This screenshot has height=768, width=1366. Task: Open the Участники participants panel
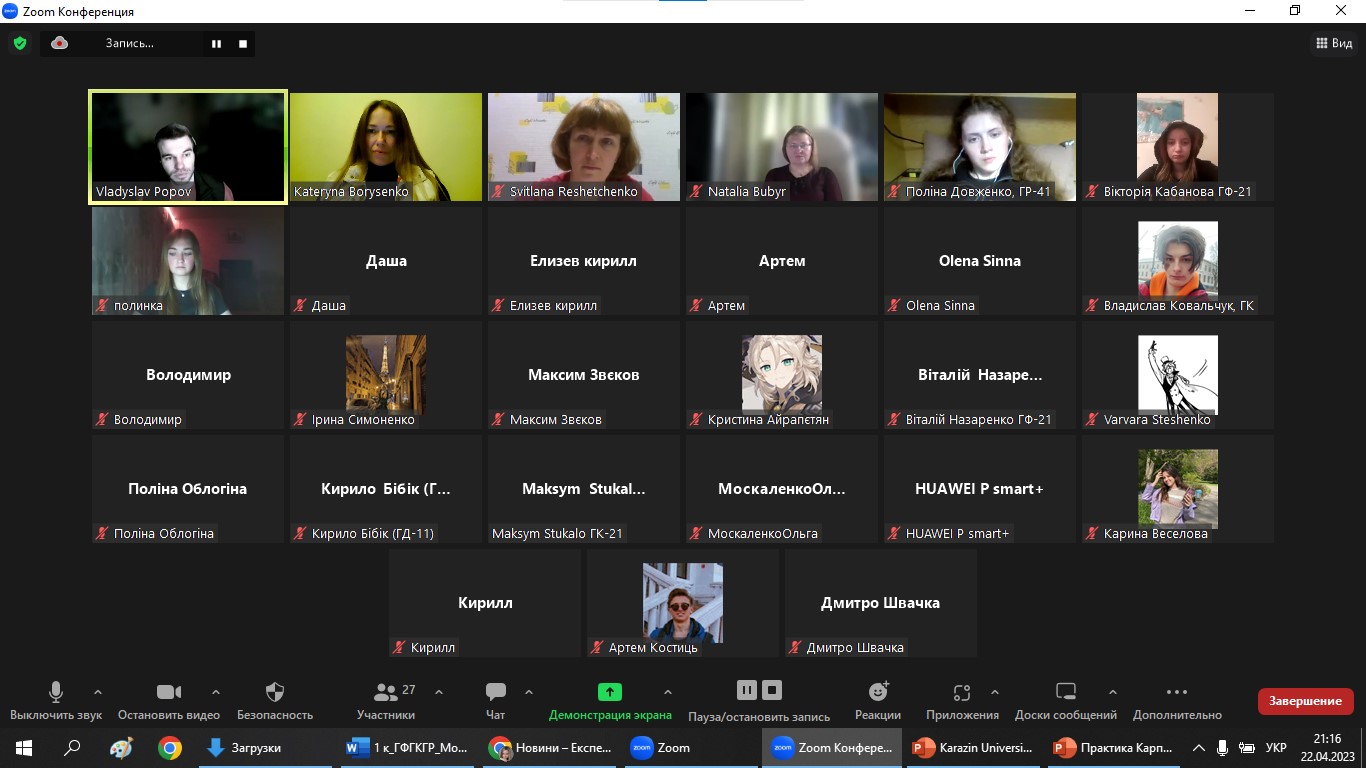click(386, 692)
